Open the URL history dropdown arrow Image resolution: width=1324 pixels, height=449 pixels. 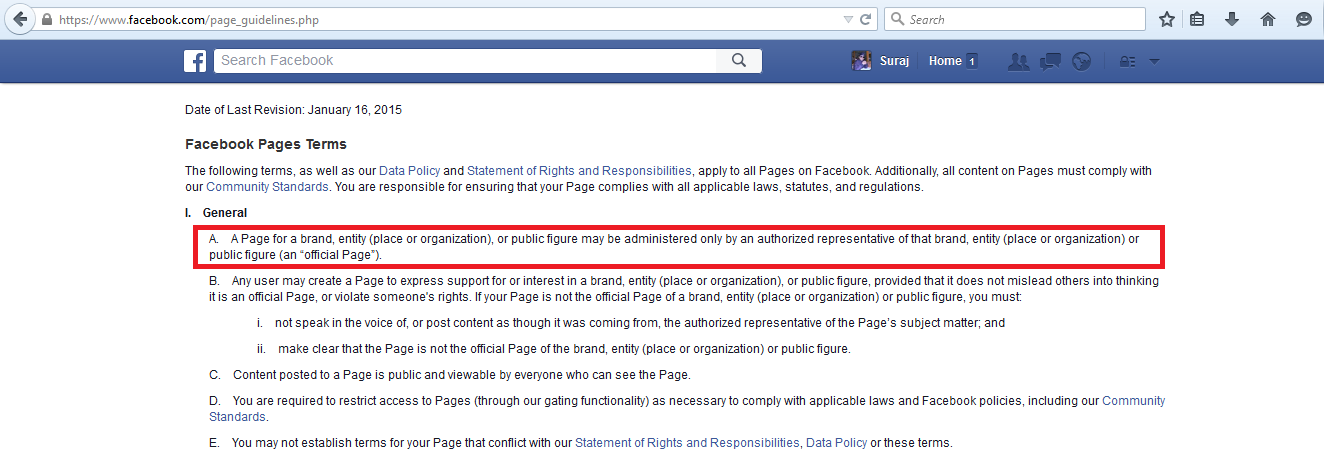tap(848, 20)
